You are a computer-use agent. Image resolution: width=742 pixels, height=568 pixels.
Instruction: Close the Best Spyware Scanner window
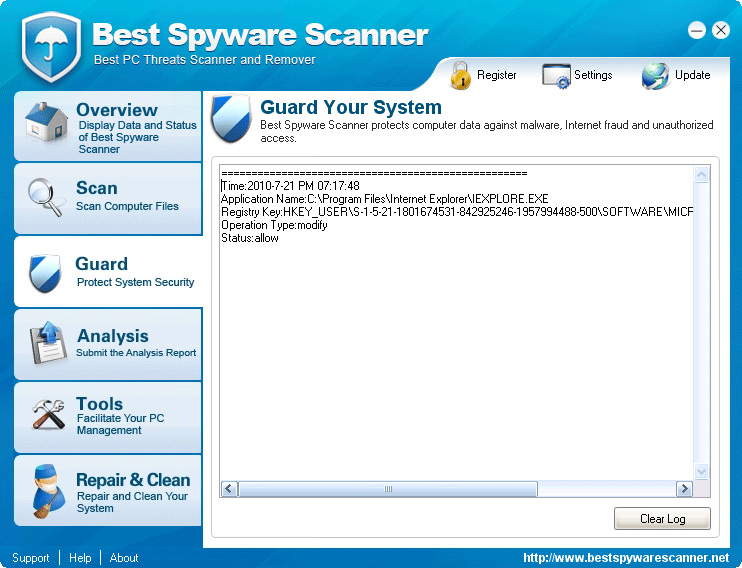(x=721, y=31)
